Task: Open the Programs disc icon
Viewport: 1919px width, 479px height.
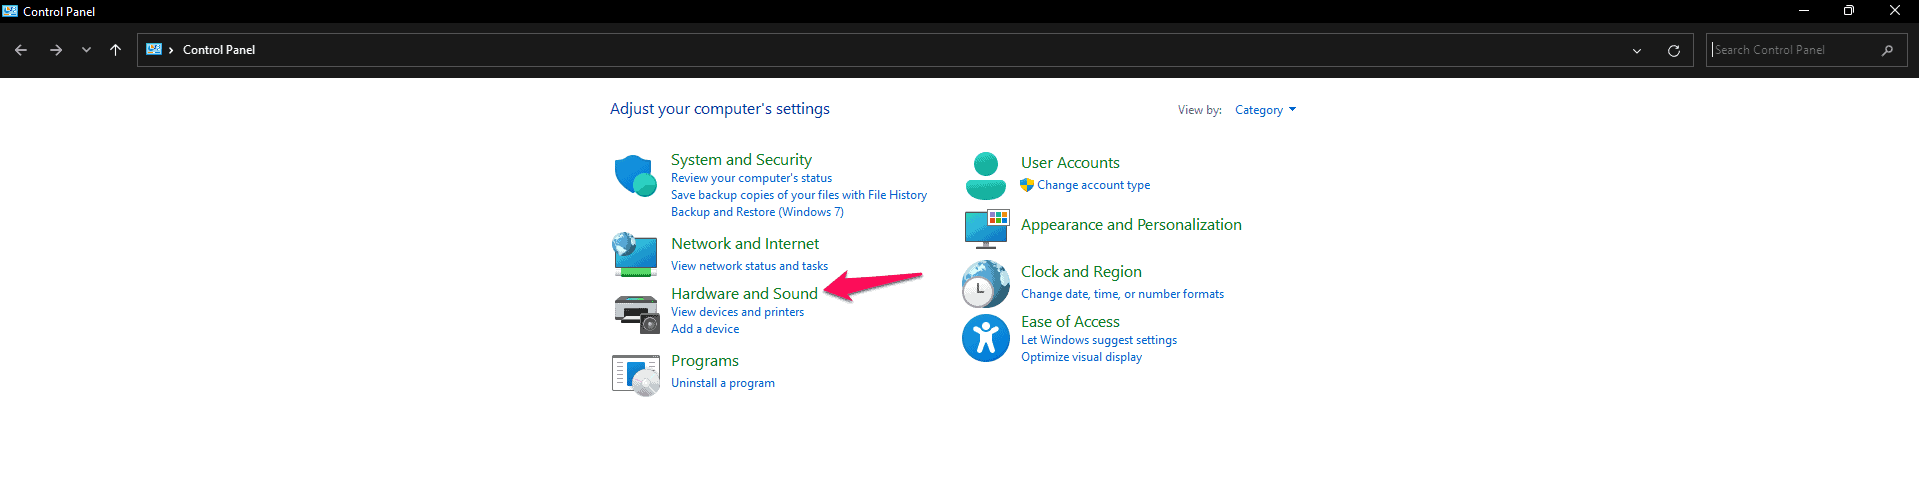Action: pyautogui.click(x=636, y=375)
